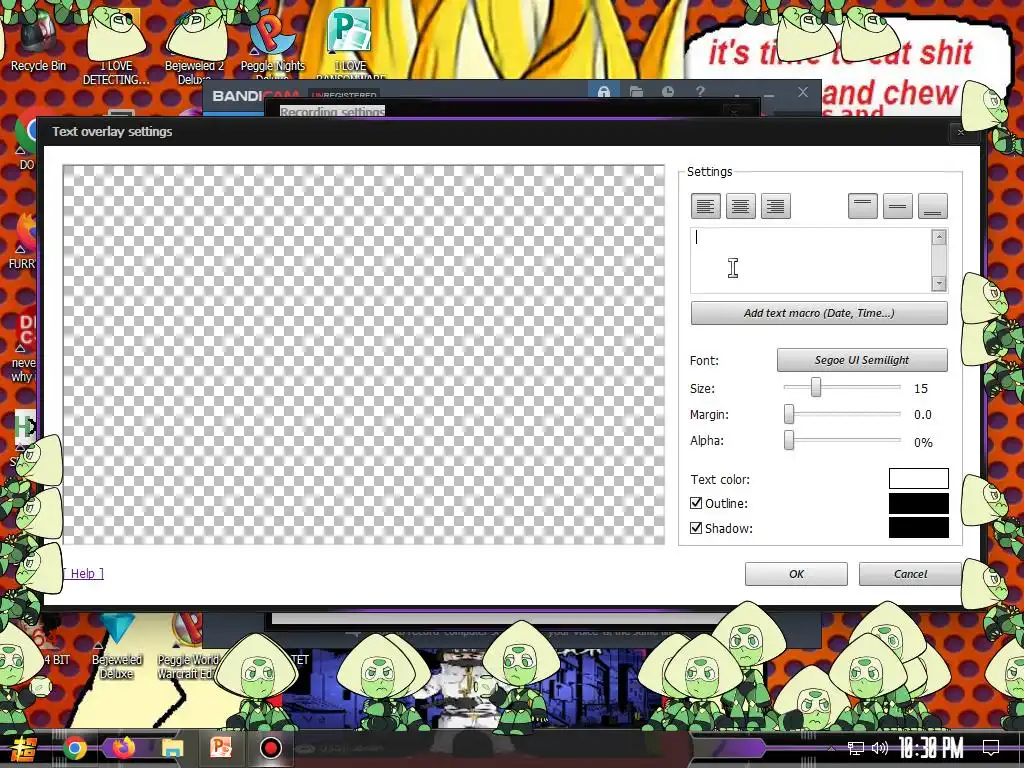Uncheck the Outline checkbox
This screenshot has width=1024, height=768.
pos(696,503)
